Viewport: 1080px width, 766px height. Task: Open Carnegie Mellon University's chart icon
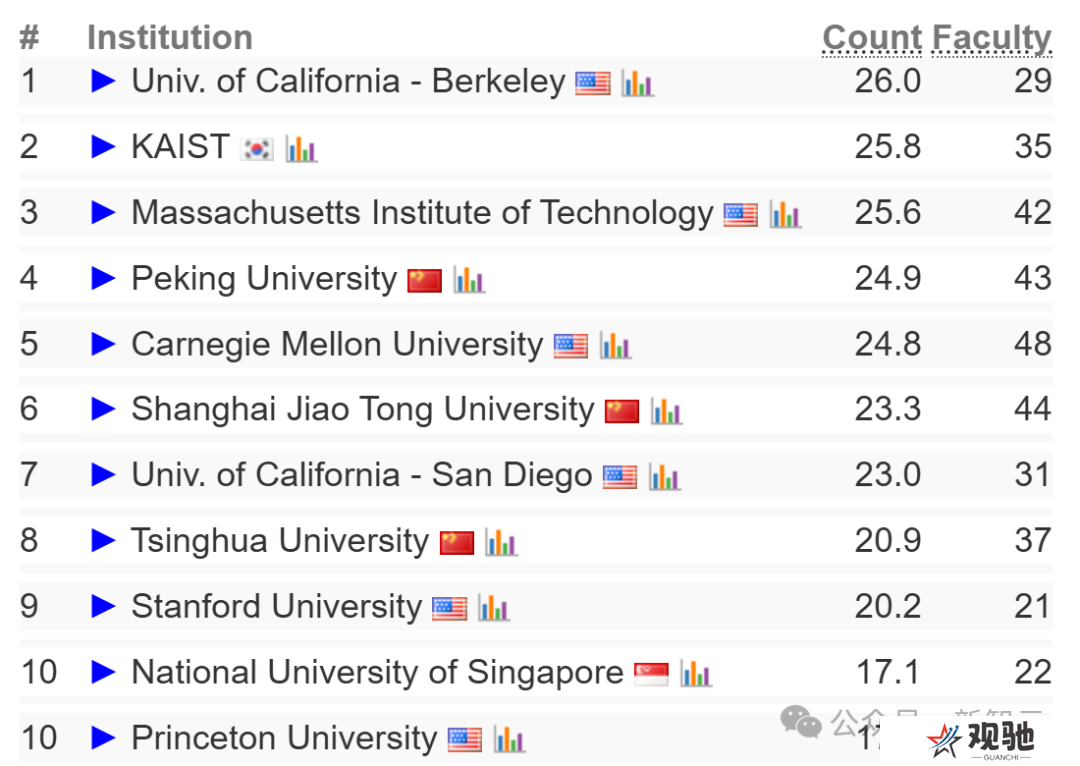(x=615, y=346)
